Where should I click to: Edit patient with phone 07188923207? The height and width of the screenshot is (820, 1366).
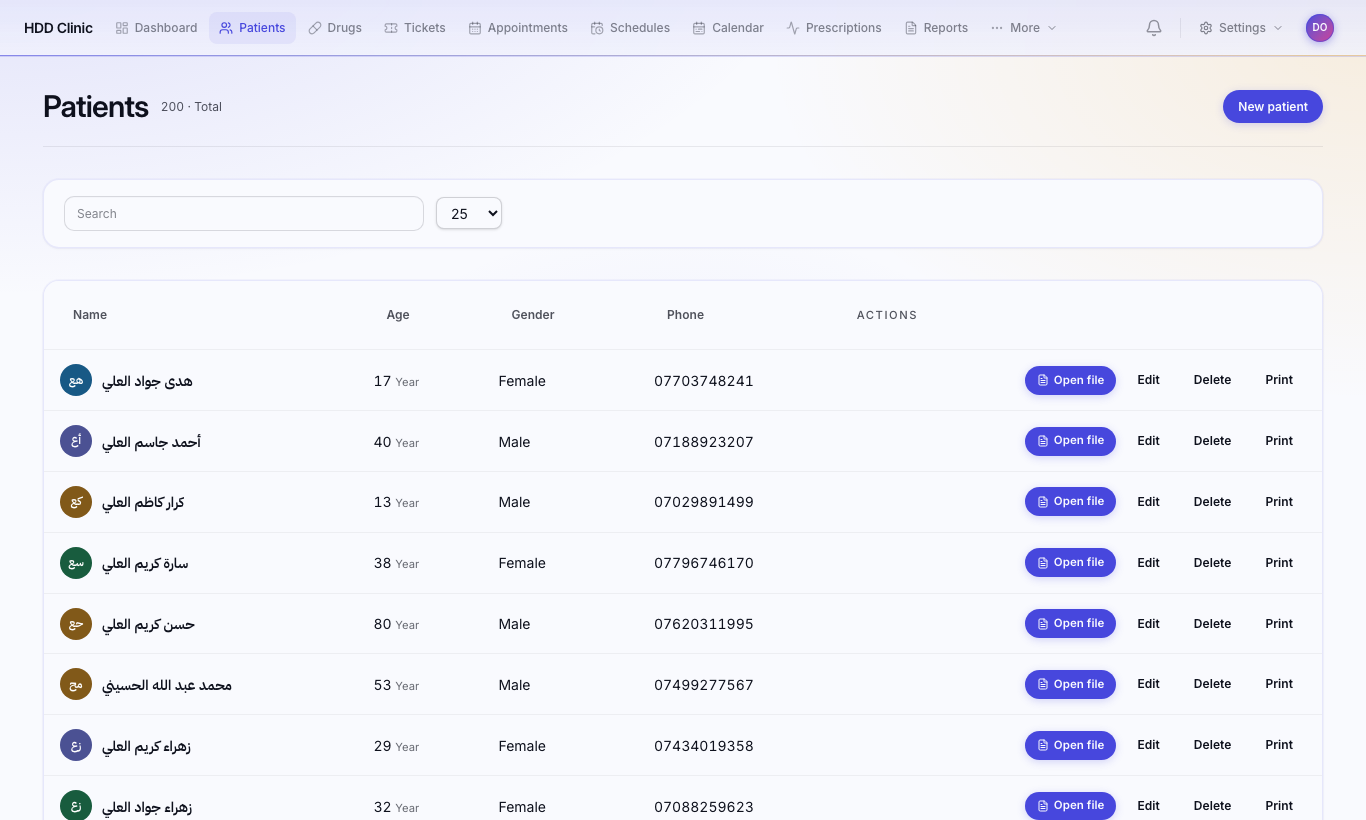[1148, 441]
